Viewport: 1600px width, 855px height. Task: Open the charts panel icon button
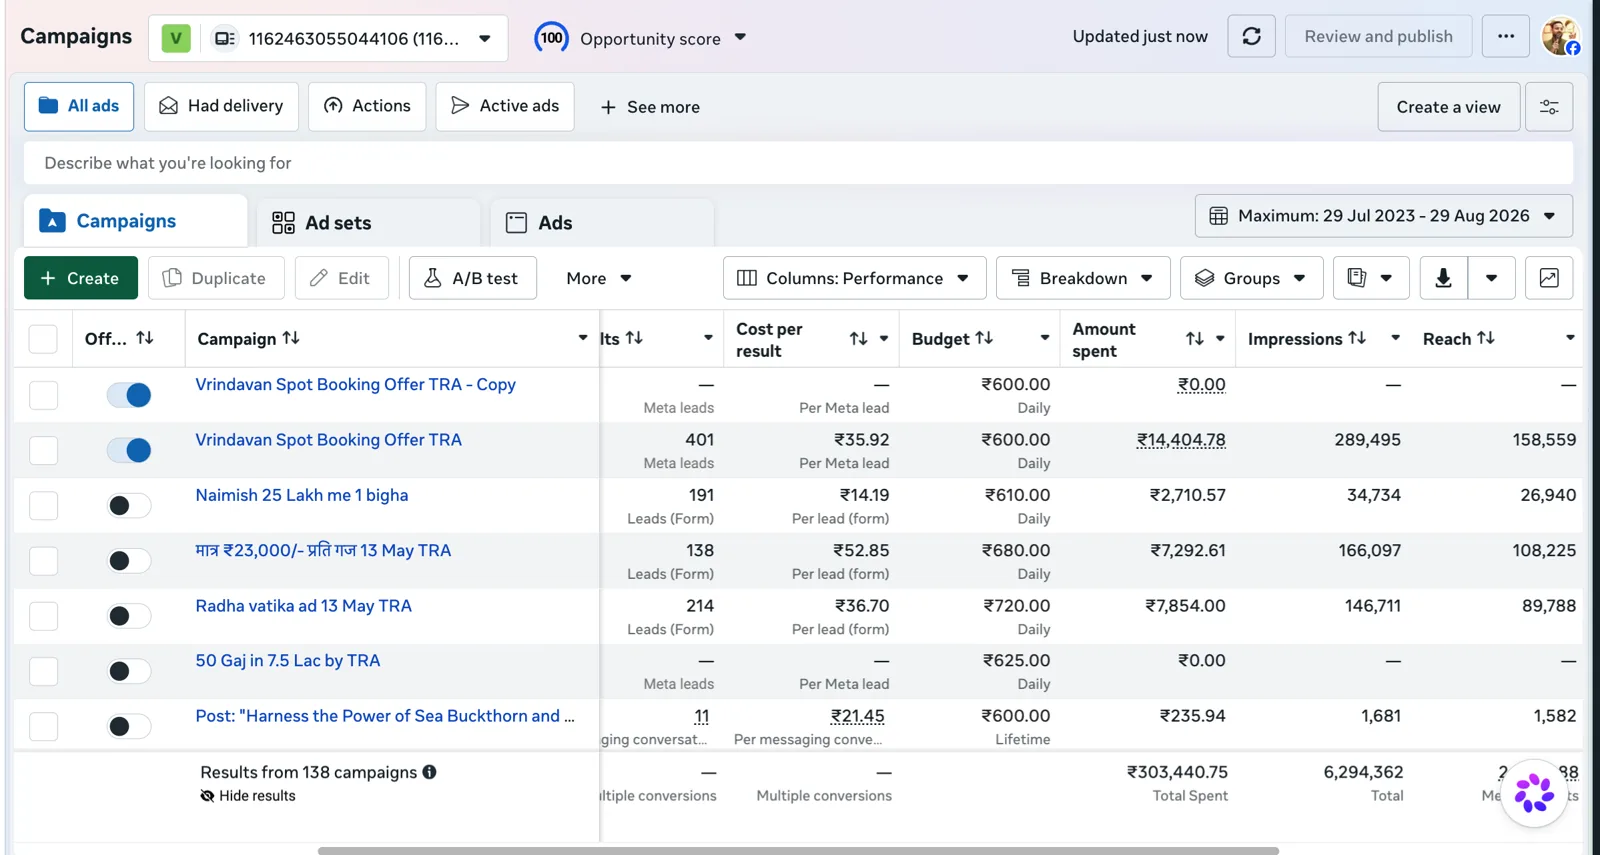tap(1549, 278)
